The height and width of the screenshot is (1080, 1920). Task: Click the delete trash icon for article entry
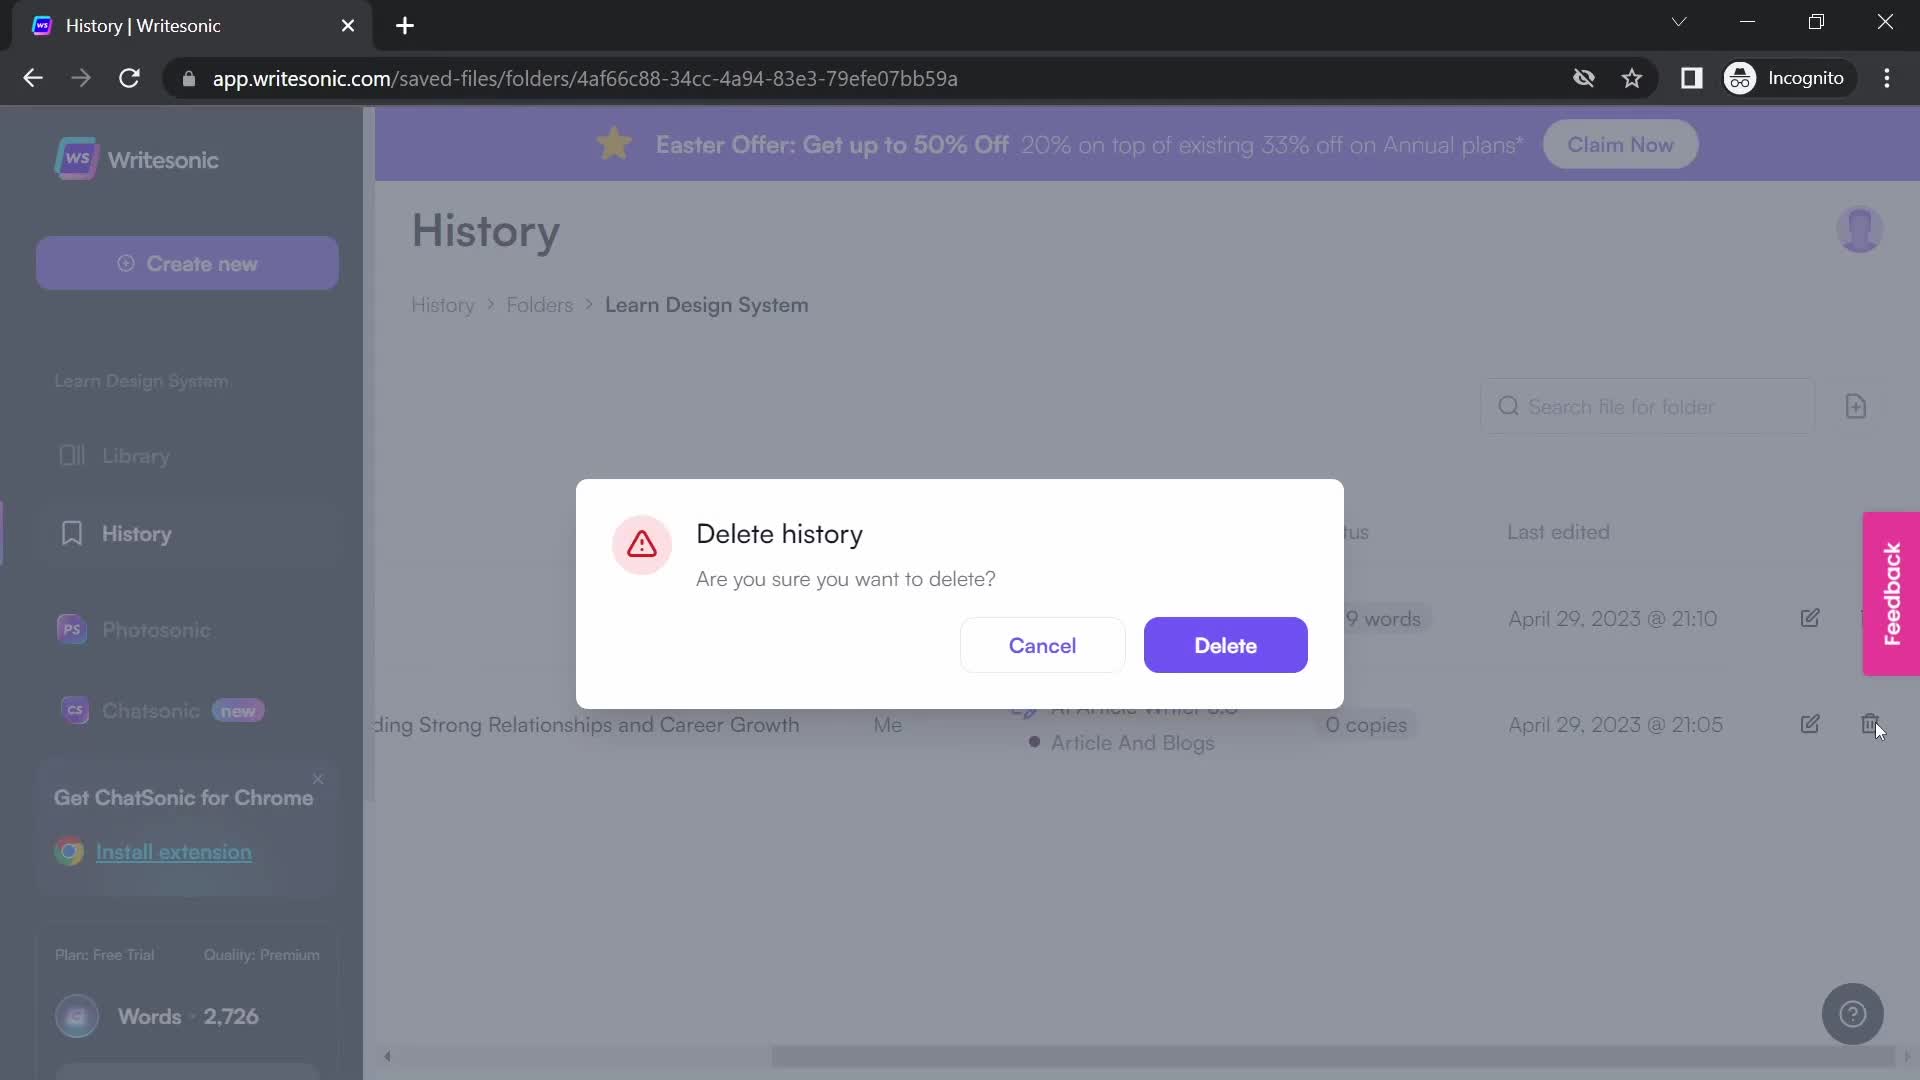1870,724
